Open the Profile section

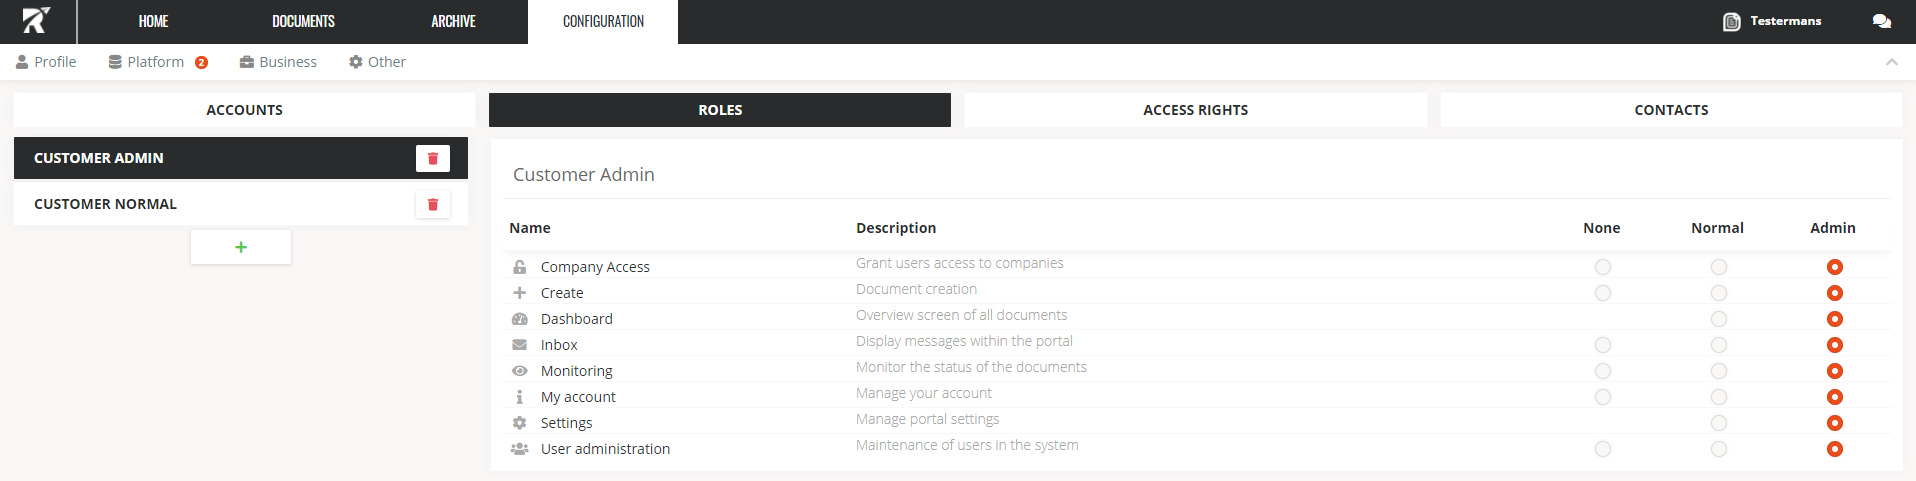click(46, 62)
